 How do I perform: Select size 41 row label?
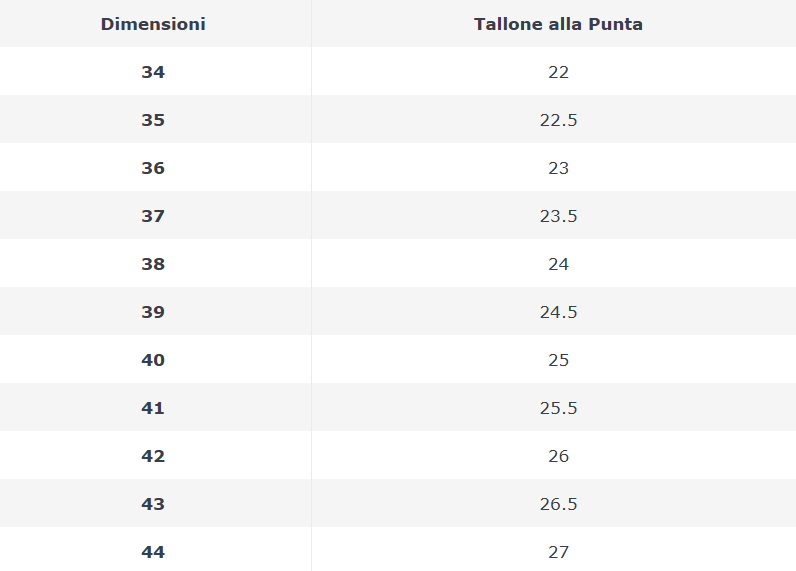pyautogui.click(x=153, y=408)
